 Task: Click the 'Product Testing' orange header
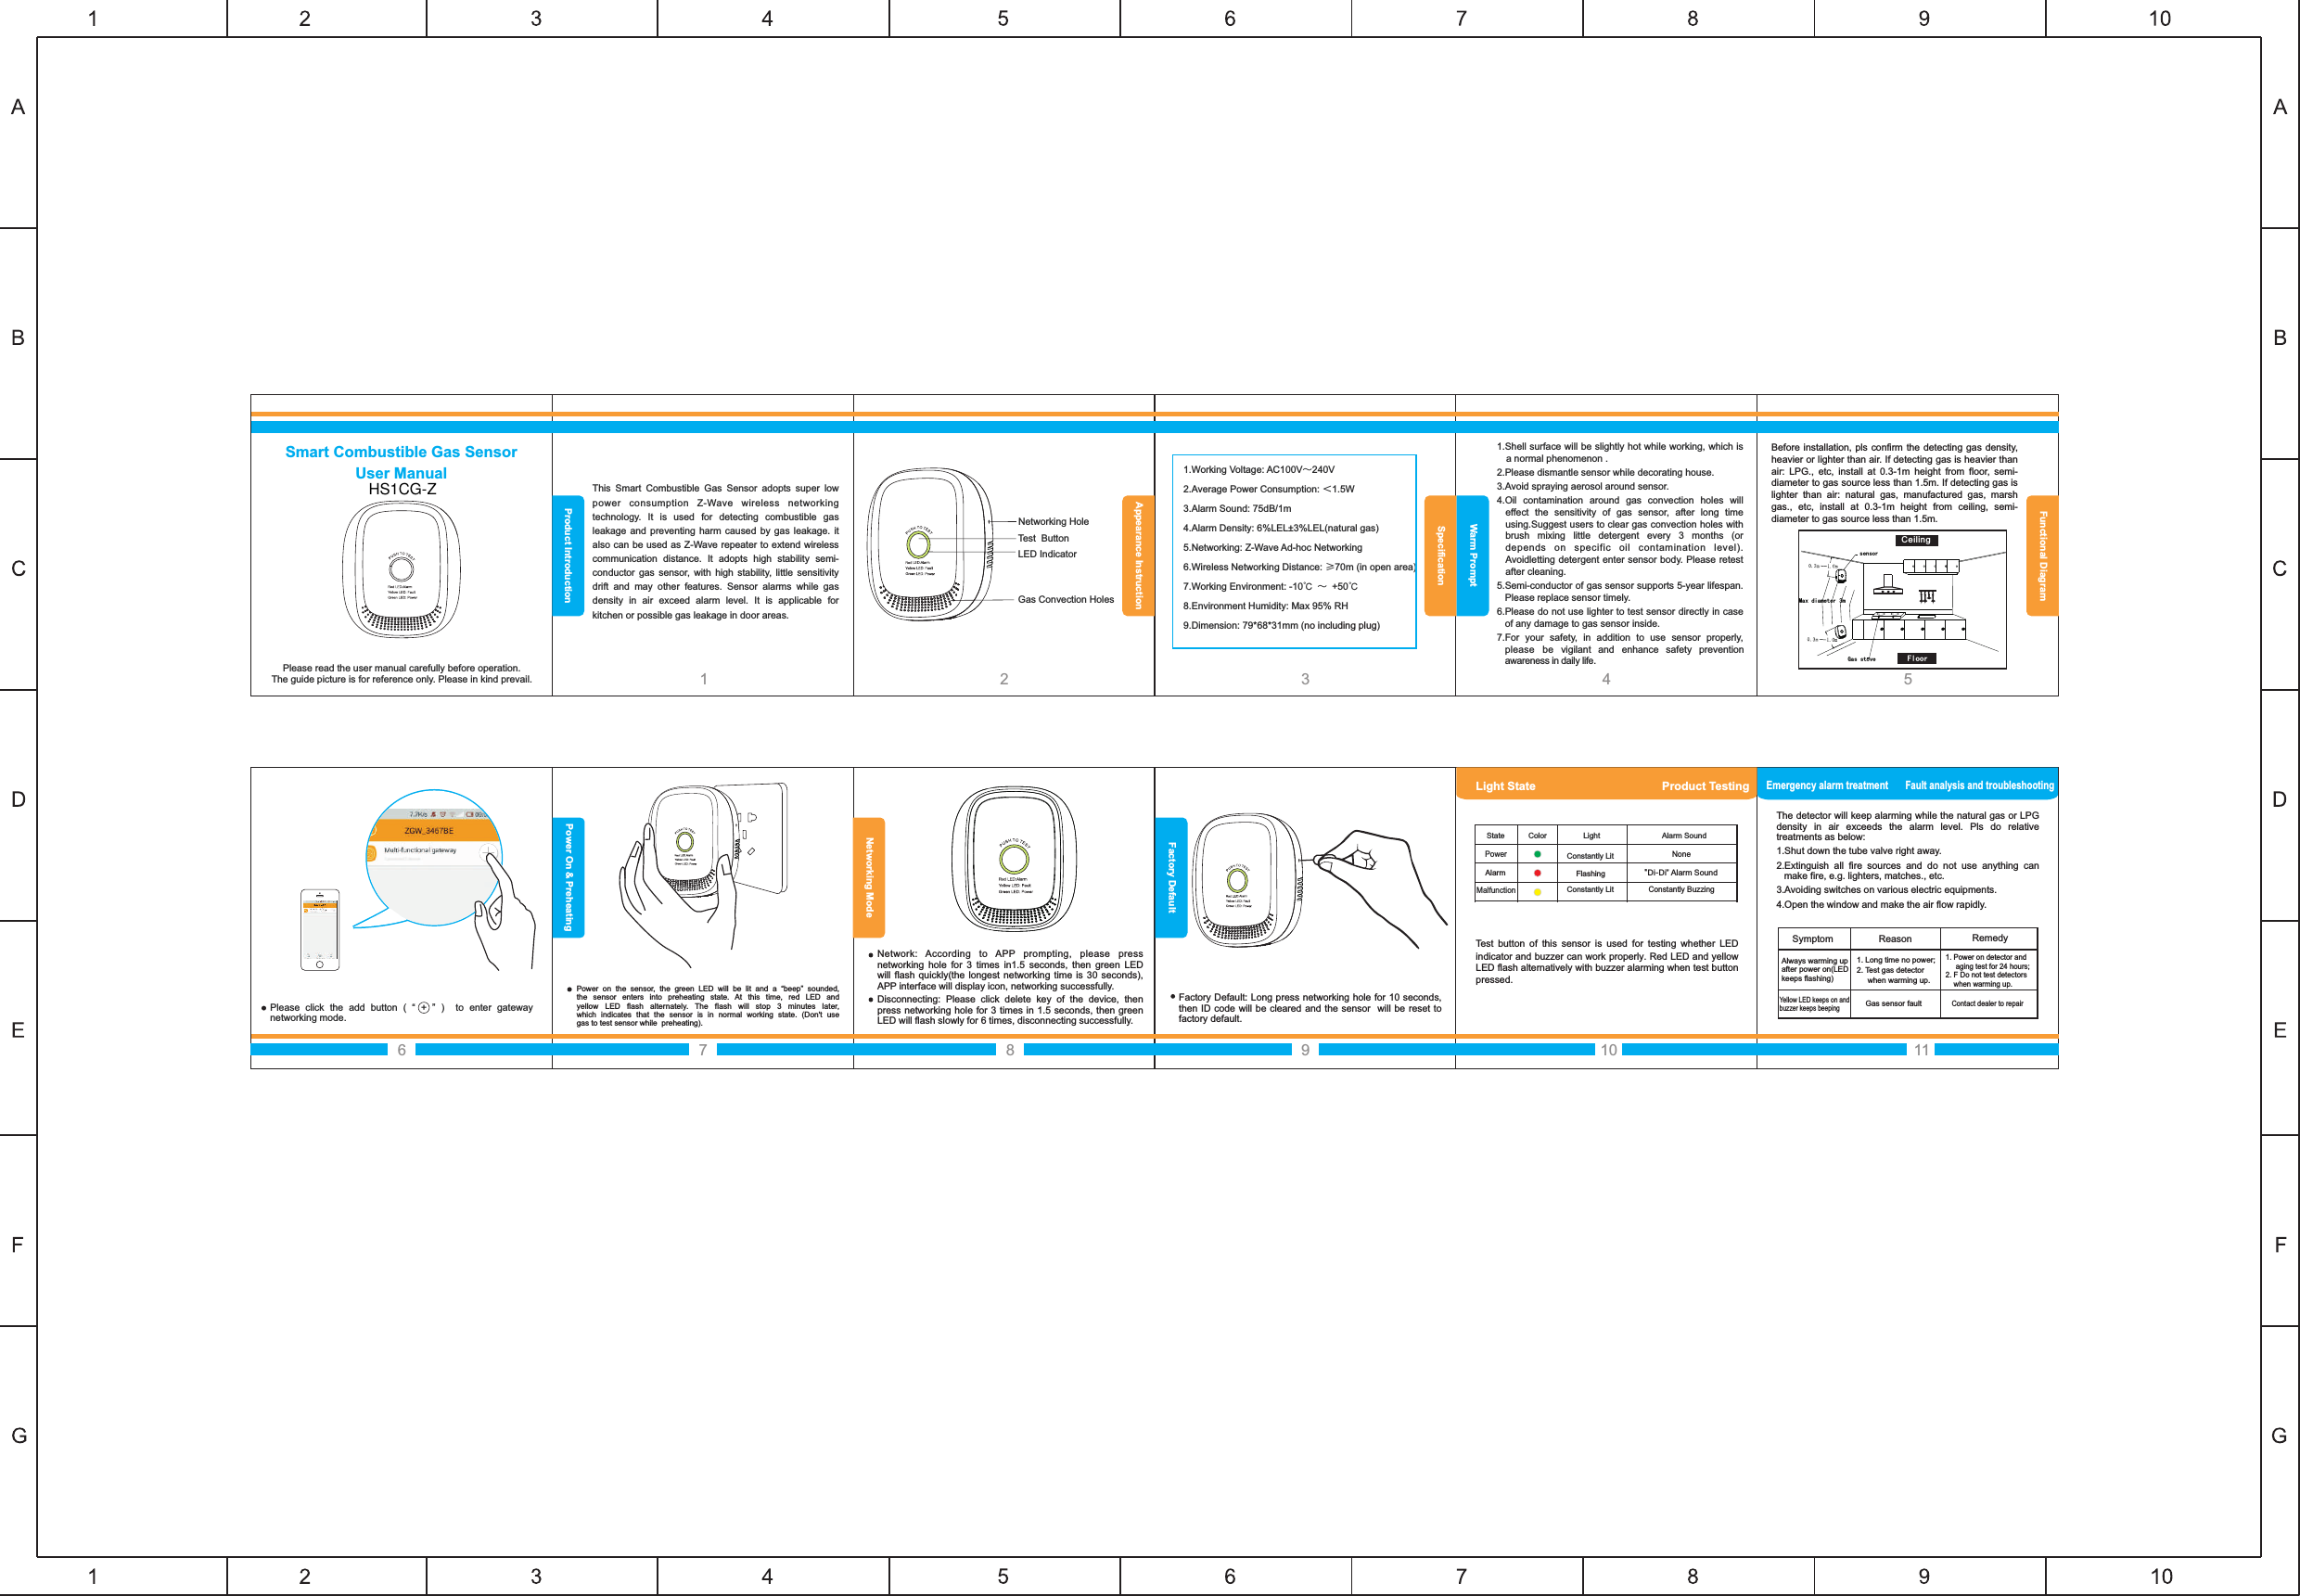tap(1705, 786)
